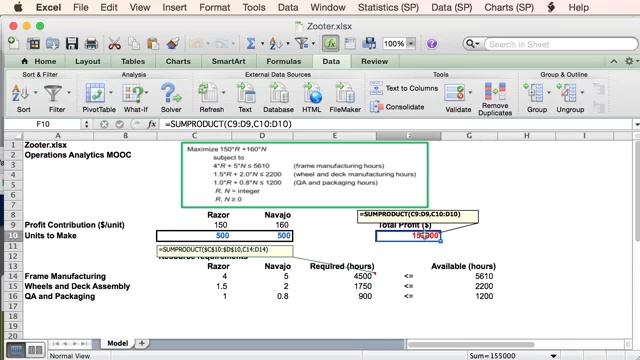Click the Format Painter brush icon
This screenshot has width=640, height=360.
pos(173,43)
